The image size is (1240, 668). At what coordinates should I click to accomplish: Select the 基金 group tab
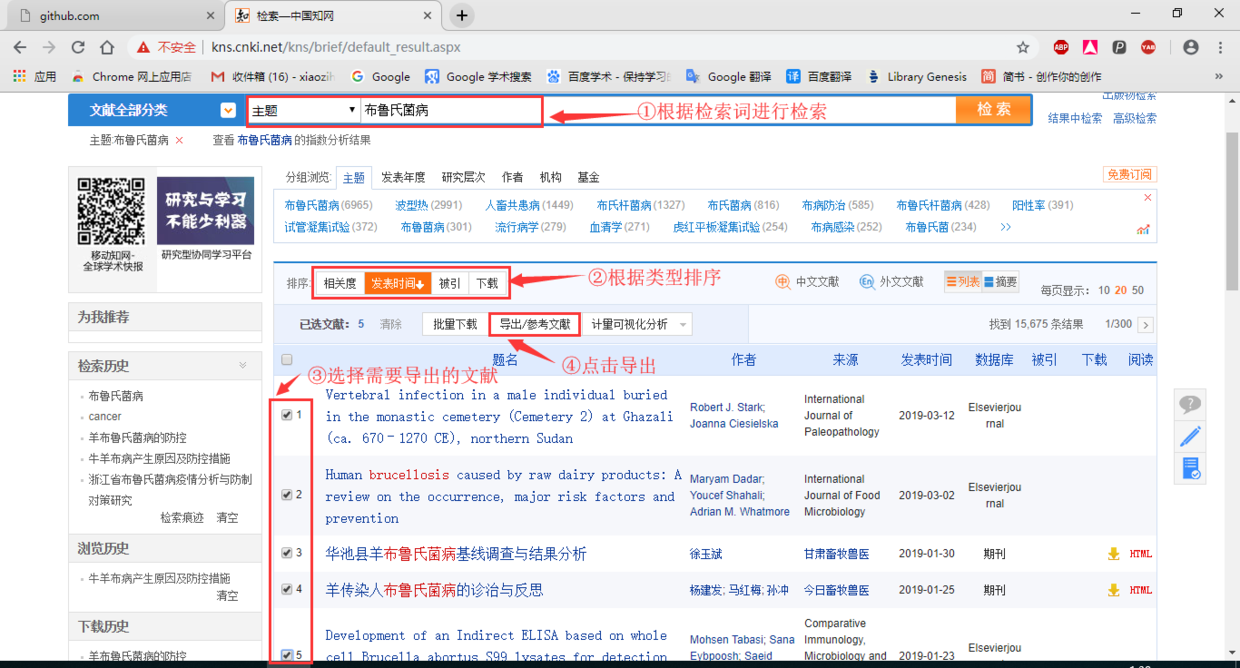click(x=588, y=177)
